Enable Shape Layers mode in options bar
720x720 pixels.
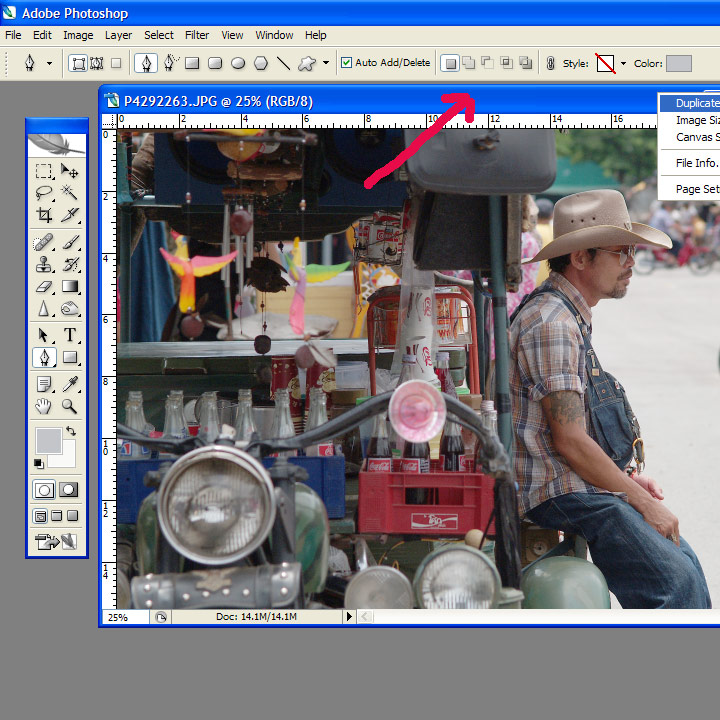point(78,63)
